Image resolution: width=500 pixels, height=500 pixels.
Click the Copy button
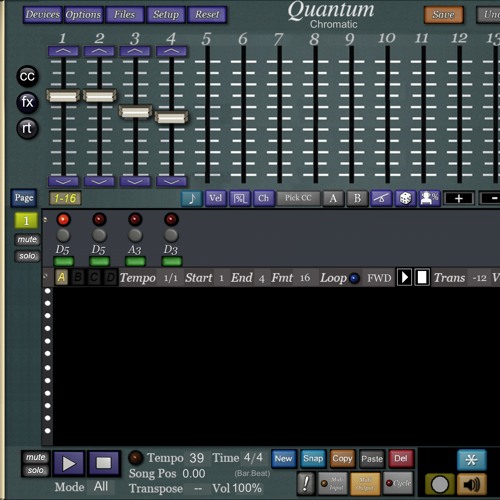(342, 459)
